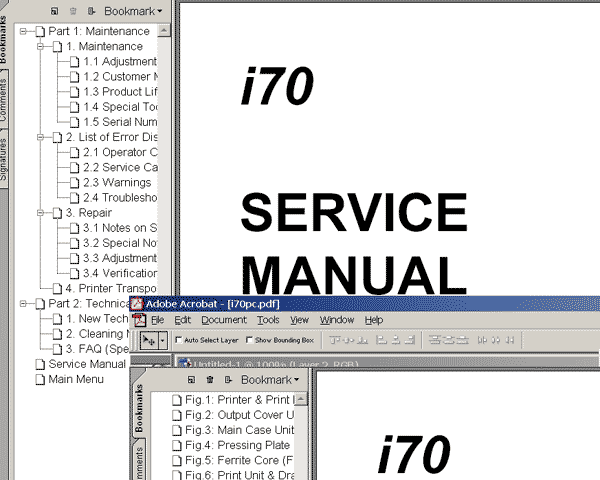Collapse the Part 1: Maintenance bookmark

click(x=23, y=31)
